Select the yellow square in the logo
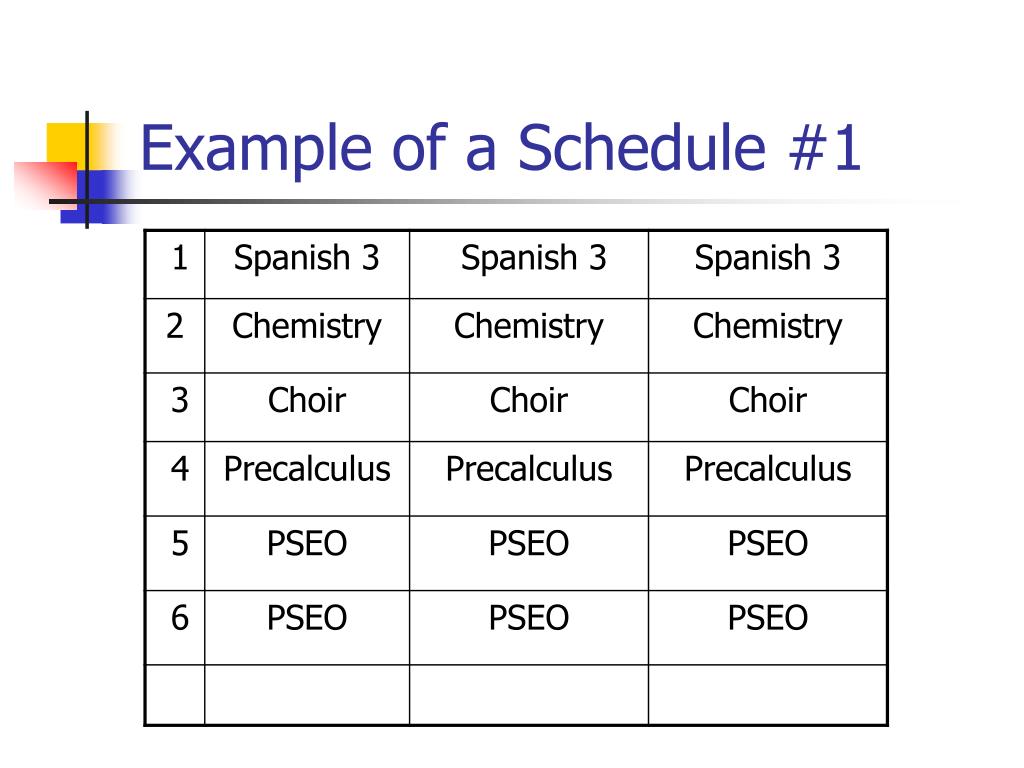This screenshot has width=1024, height=768. [x=67, y=143]
